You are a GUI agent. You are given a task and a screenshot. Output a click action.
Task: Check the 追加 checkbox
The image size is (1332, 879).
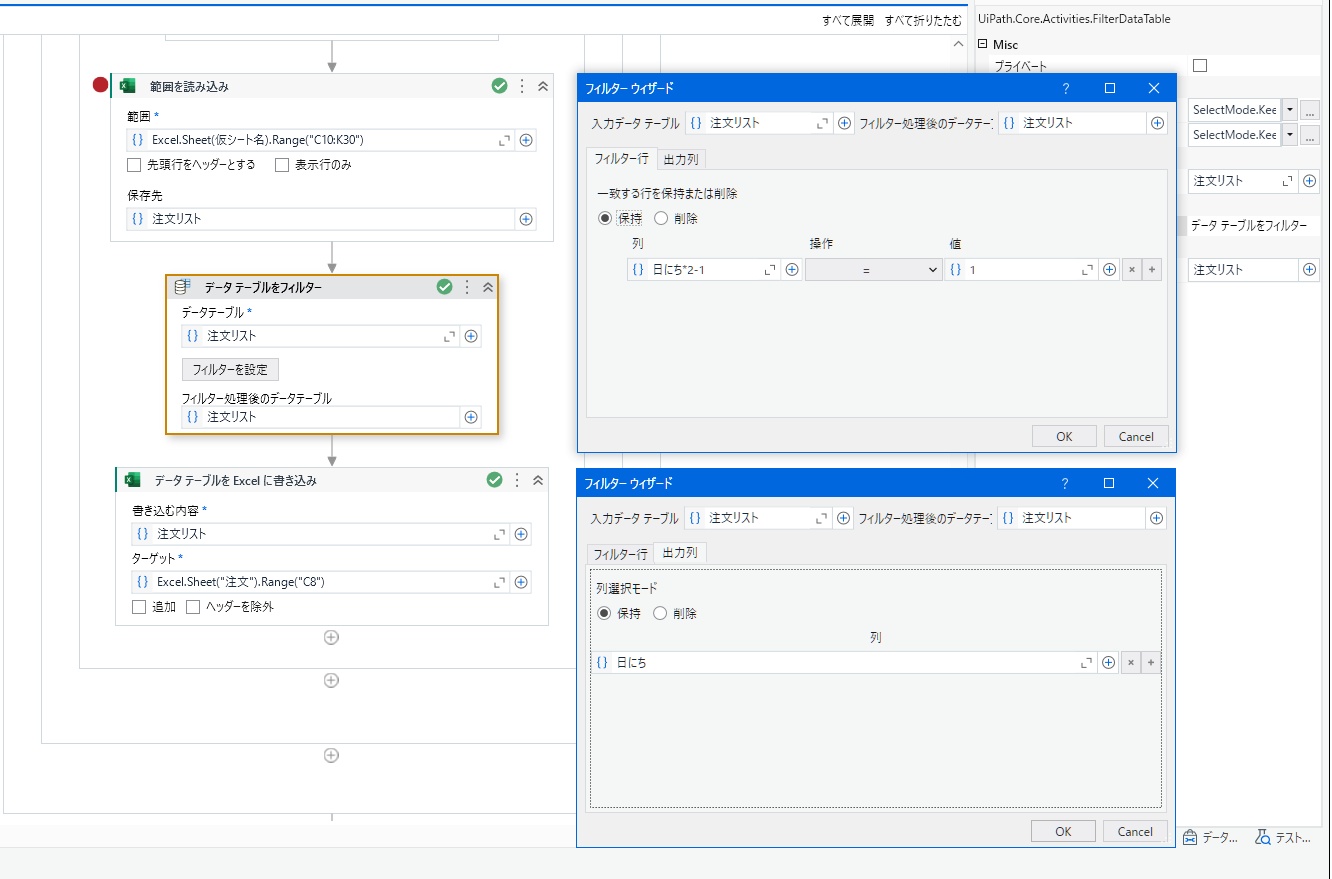[139, 607]
